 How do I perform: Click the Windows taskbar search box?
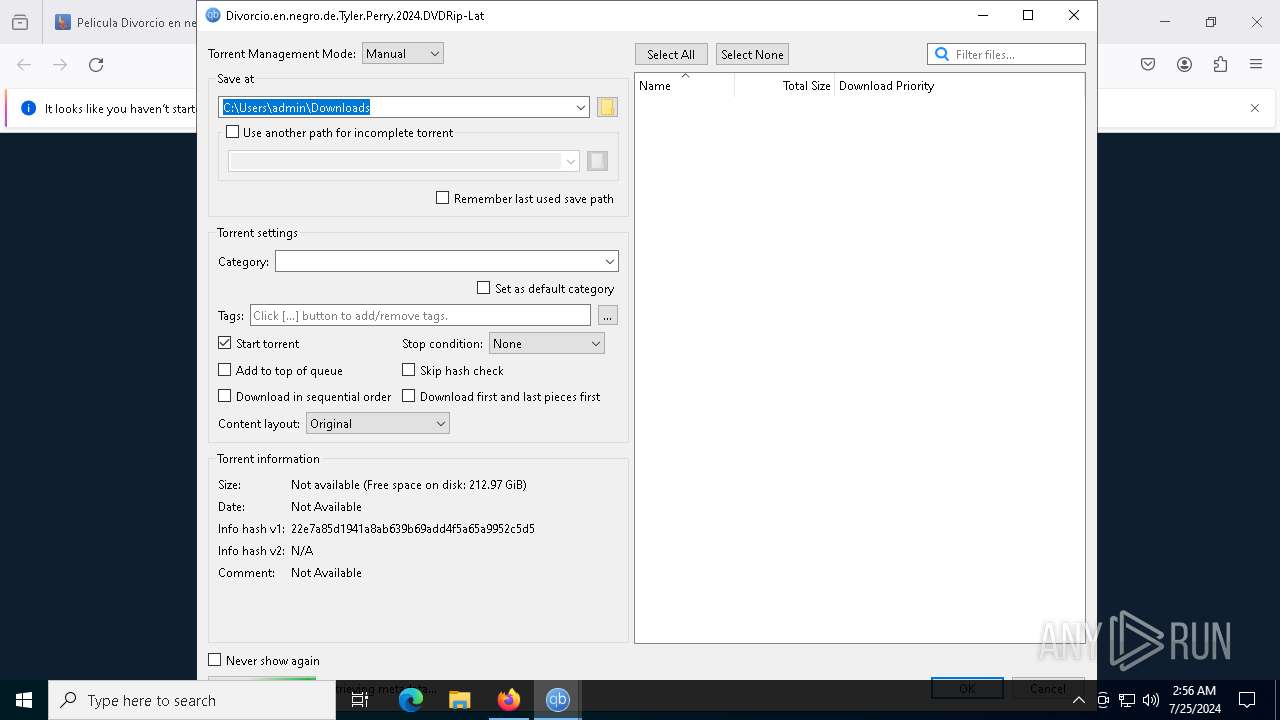click(192, 700)
